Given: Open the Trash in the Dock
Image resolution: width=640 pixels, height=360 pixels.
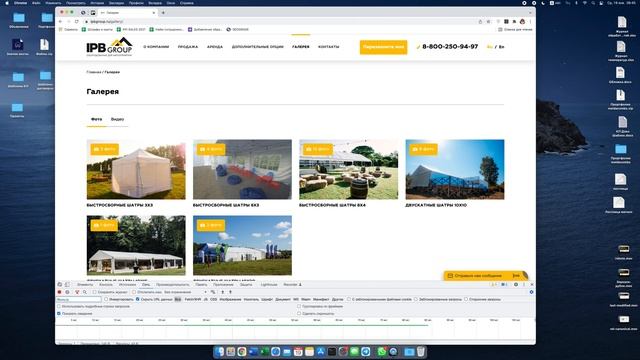Looking at the screenshot, I should [x=421, y=351].
